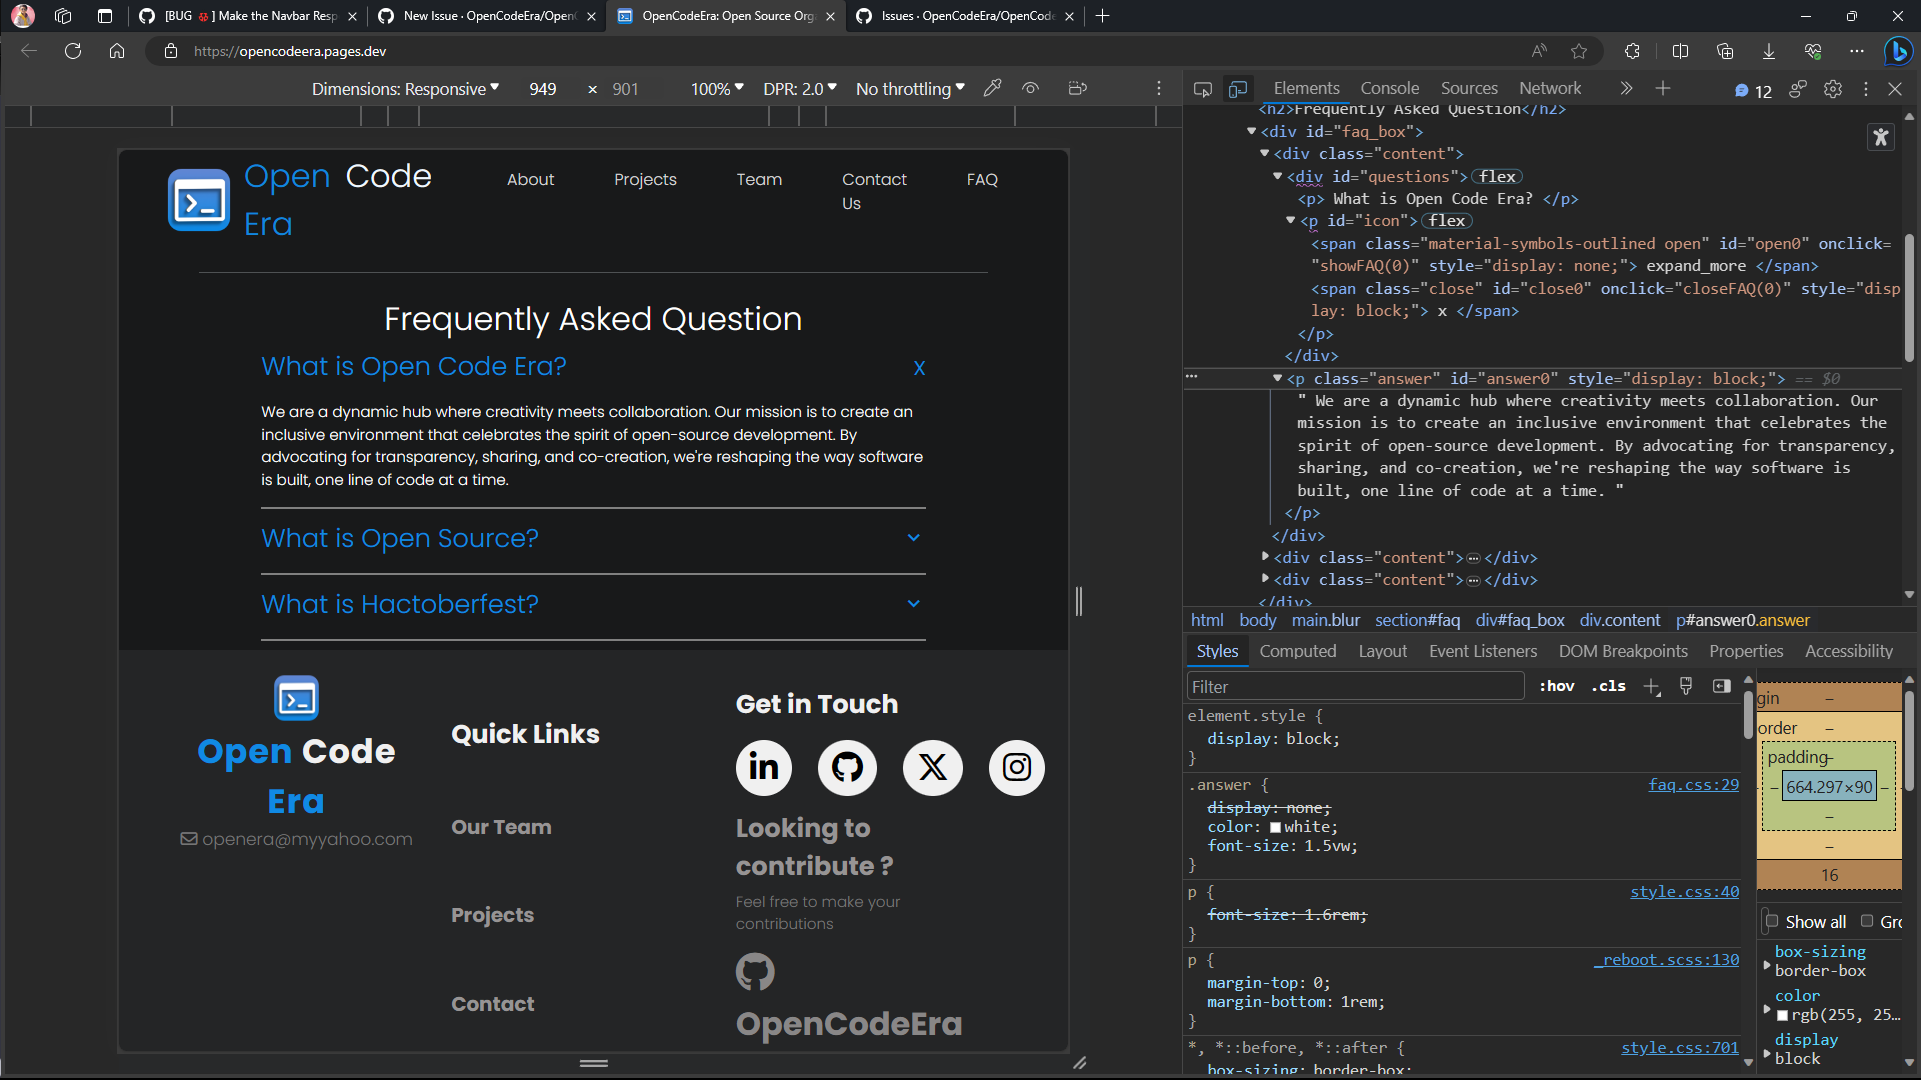Click the LinkedIn icon under Get in Touch
The height and width of the screenshot is (1080, 1921).
(x=763, y=768)
